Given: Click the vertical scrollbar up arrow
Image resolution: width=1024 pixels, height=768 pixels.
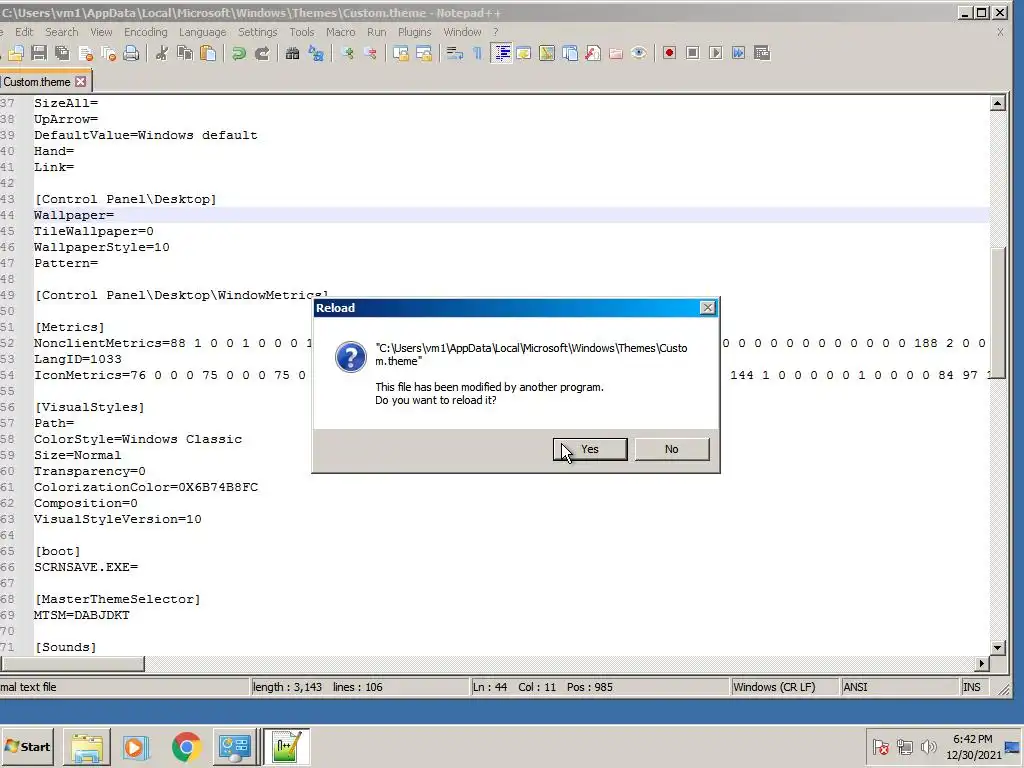Looking at the screenshot, I should tap(997, 103).
